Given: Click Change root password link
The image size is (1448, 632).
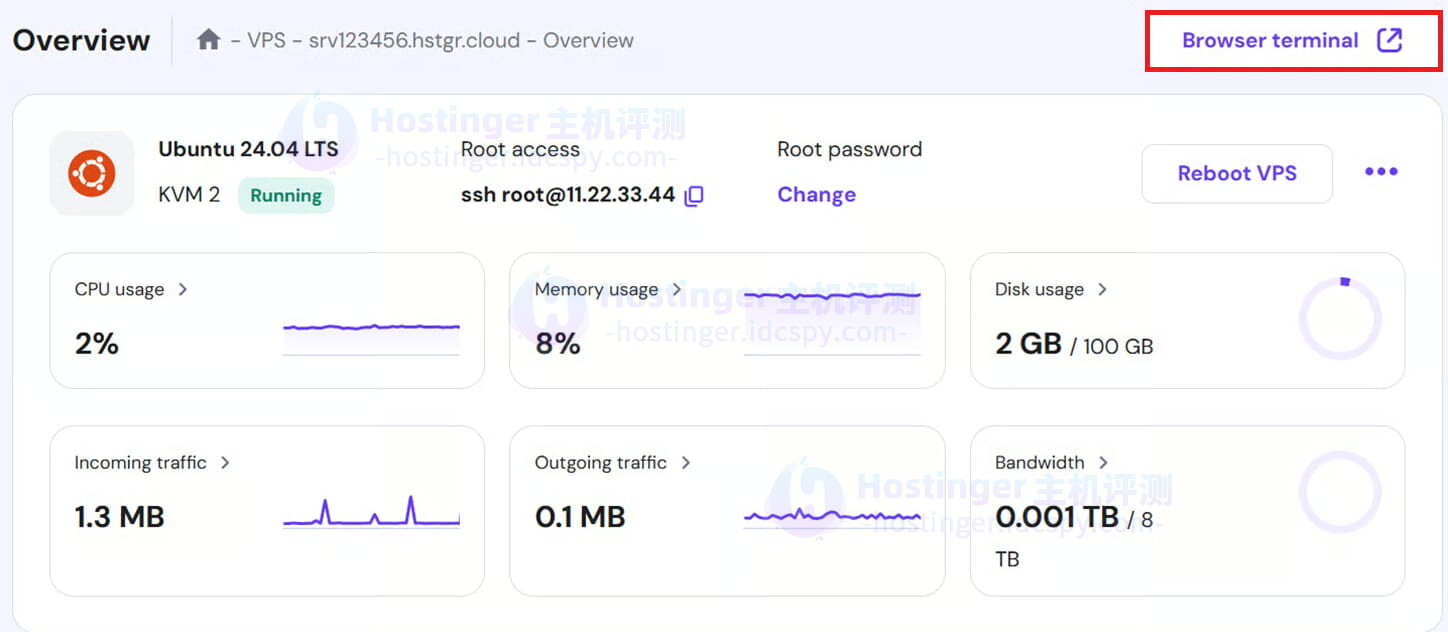Looking at the screenshot, I should tap(816, 195).
